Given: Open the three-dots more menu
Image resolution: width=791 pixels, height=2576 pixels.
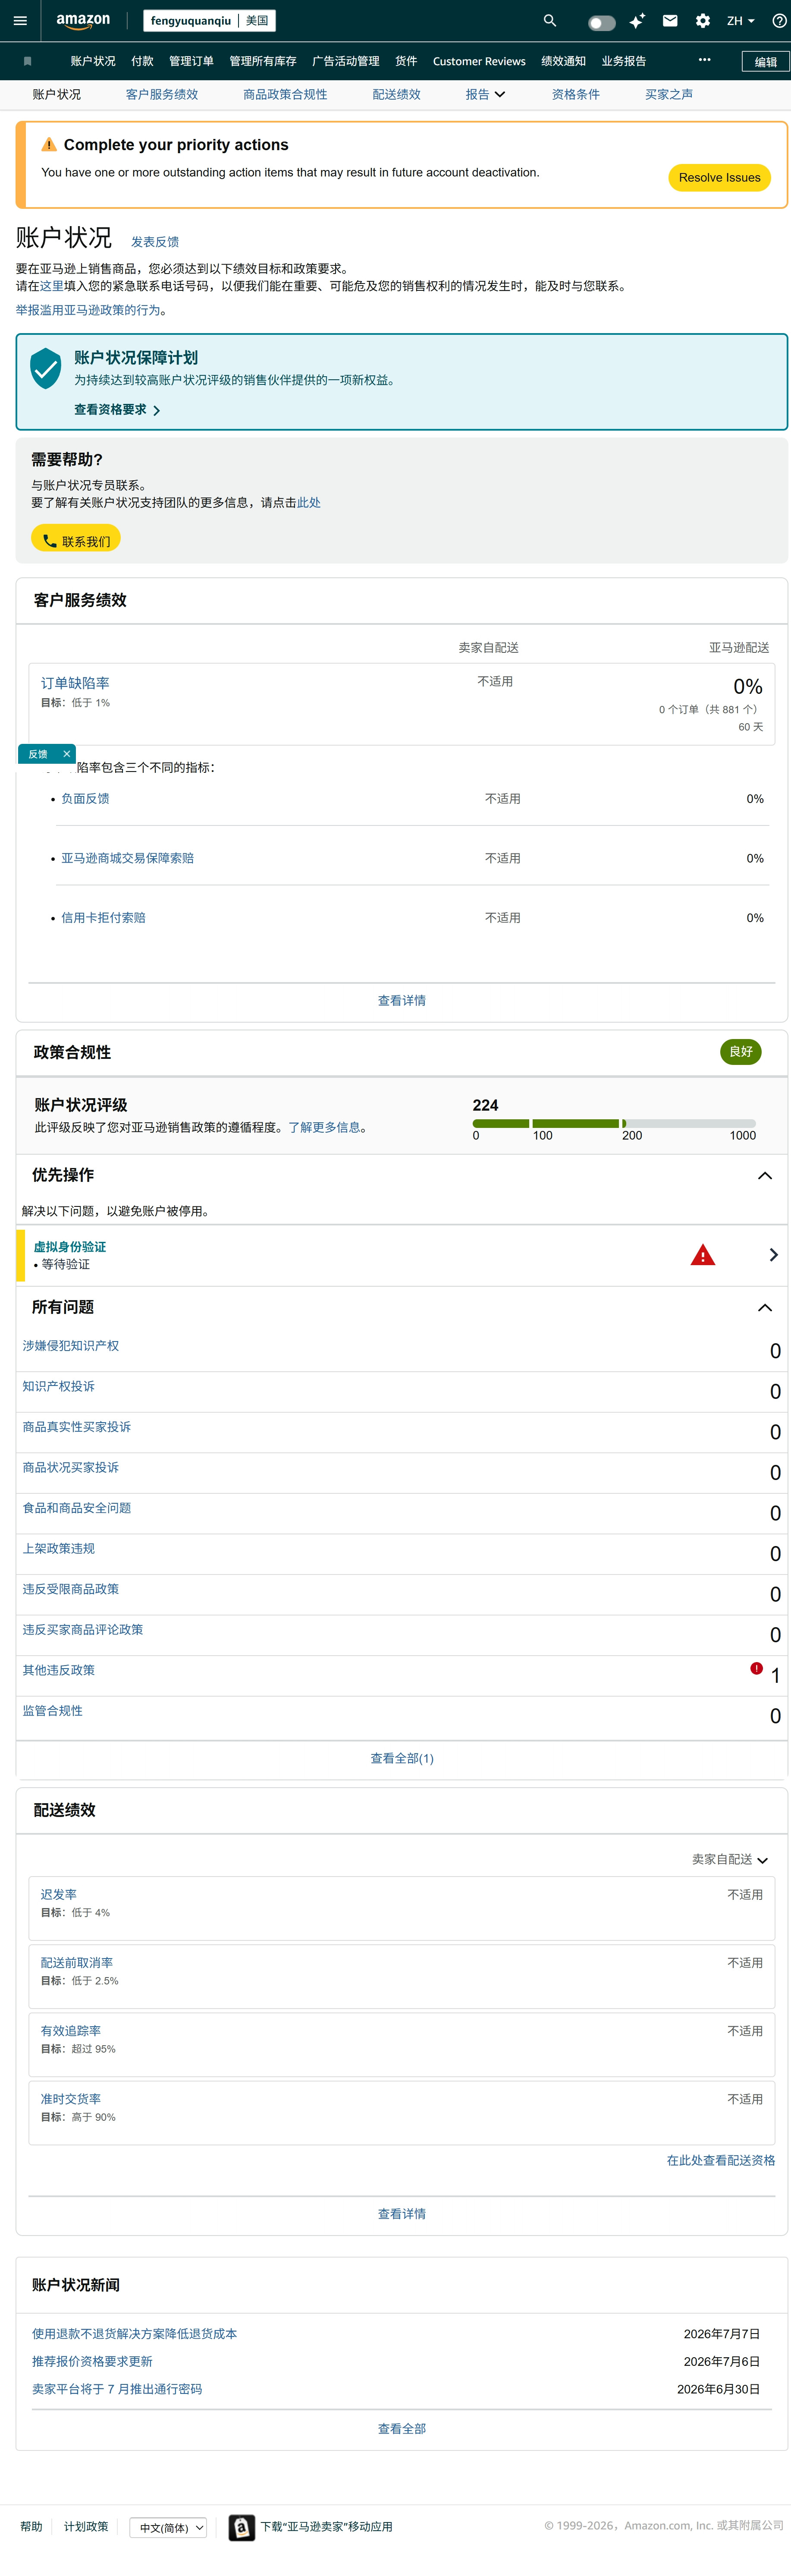Looking at the screenshot, I should click(705, 60).
